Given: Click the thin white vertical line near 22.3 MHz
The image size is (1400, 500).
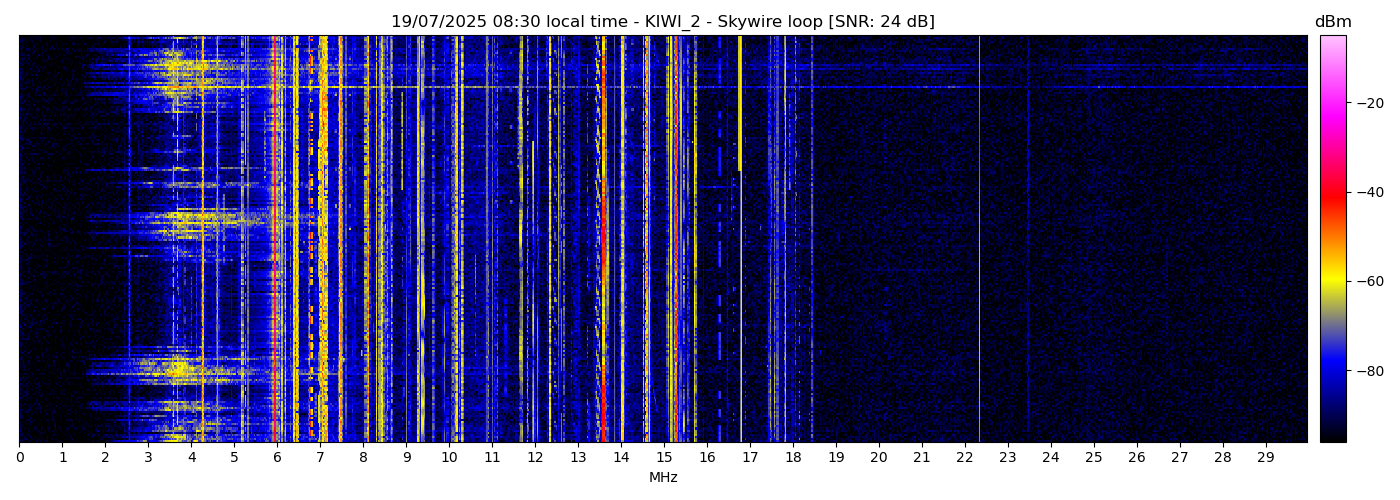Looking at the screenshot, I should point(979,240).
